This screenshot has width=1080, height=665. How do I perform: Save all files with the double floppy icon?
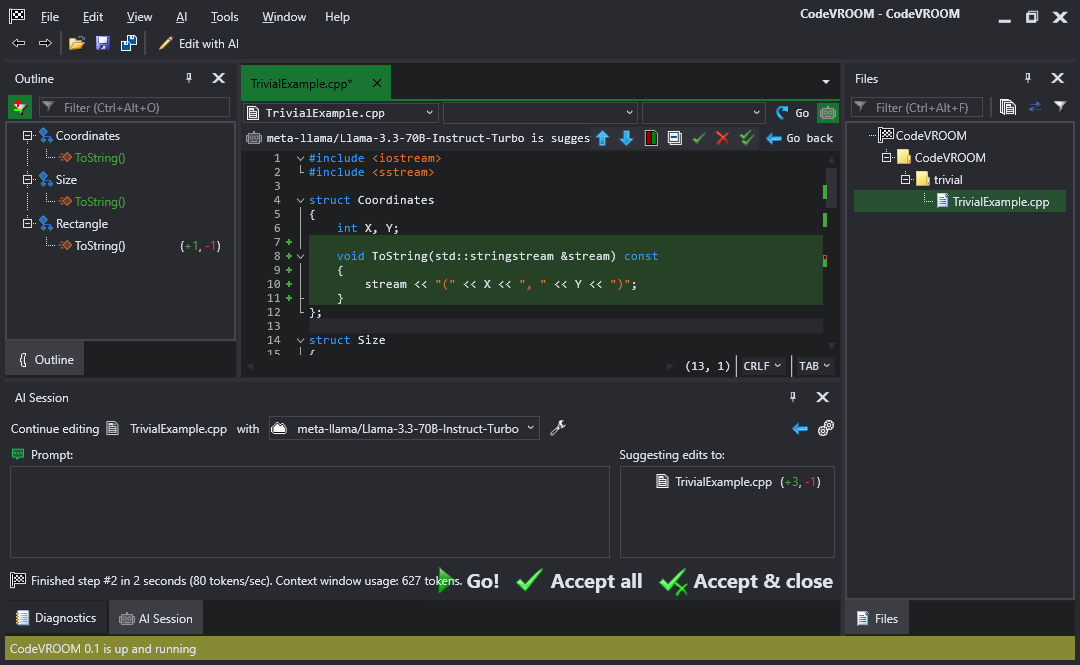(129, 43)
